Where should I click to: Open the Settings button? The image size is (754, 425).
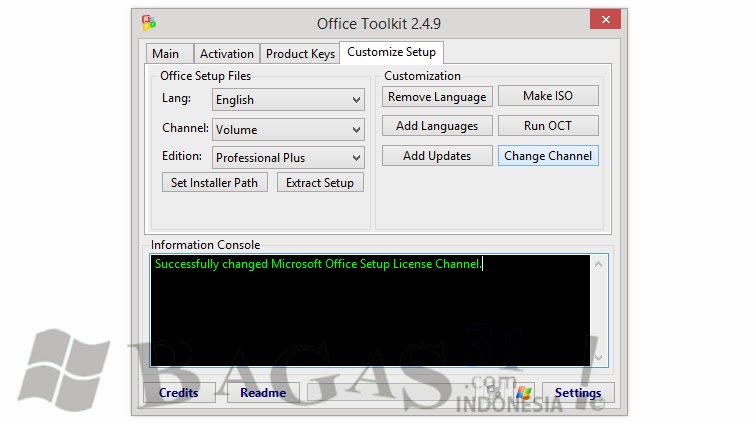pyautogui.click(x=578, y=392)
